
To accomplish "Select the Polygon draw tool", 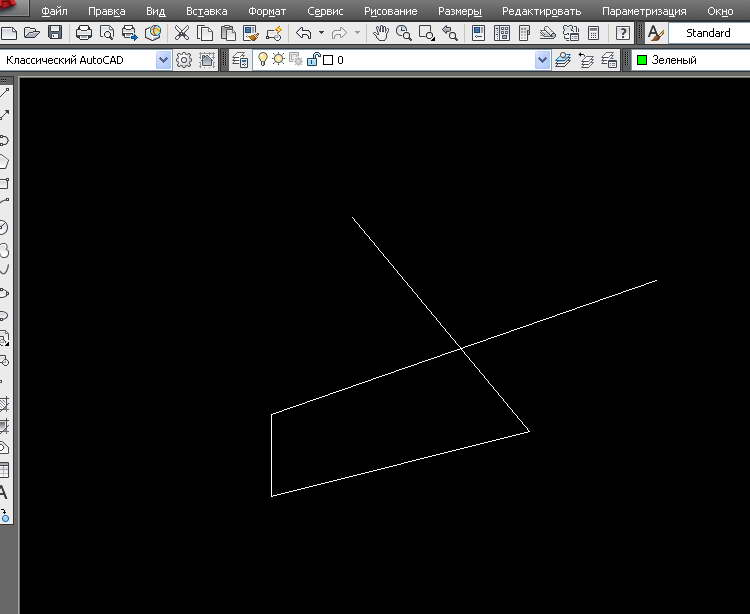I will pos(4,162).
